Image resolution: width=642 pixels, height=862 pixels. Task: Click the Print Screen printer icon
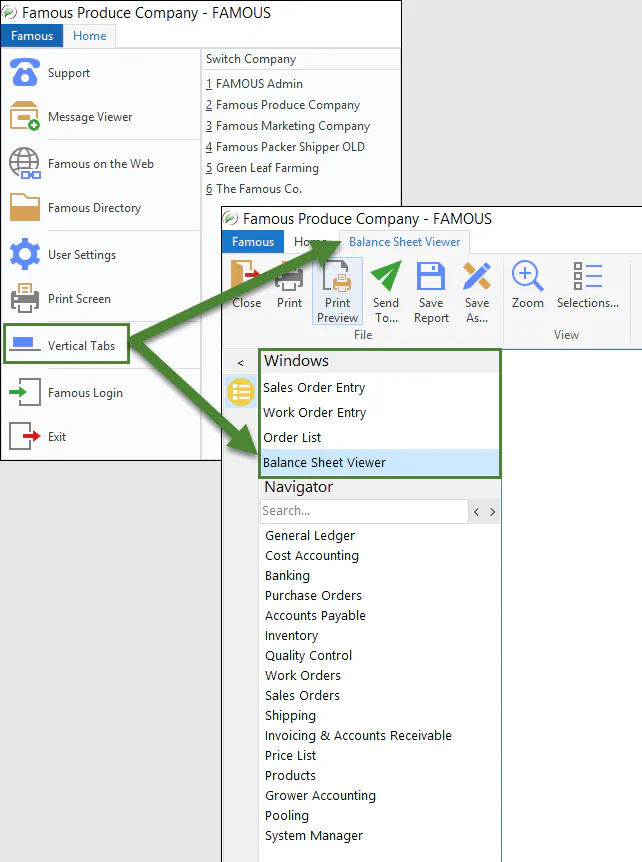click(25, 298)
